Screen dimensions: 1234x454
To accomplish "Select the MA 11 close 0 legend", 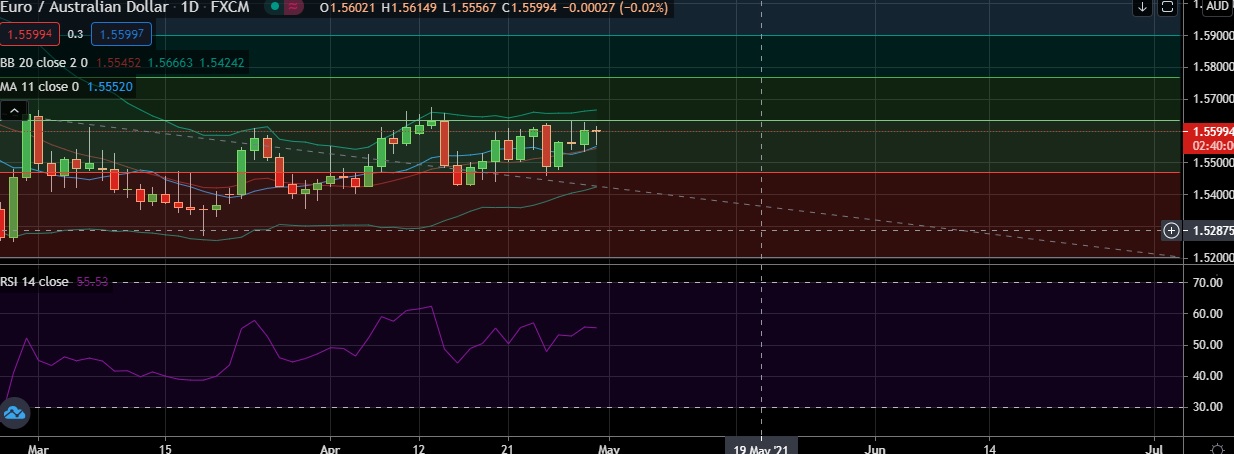I will 40,87.
